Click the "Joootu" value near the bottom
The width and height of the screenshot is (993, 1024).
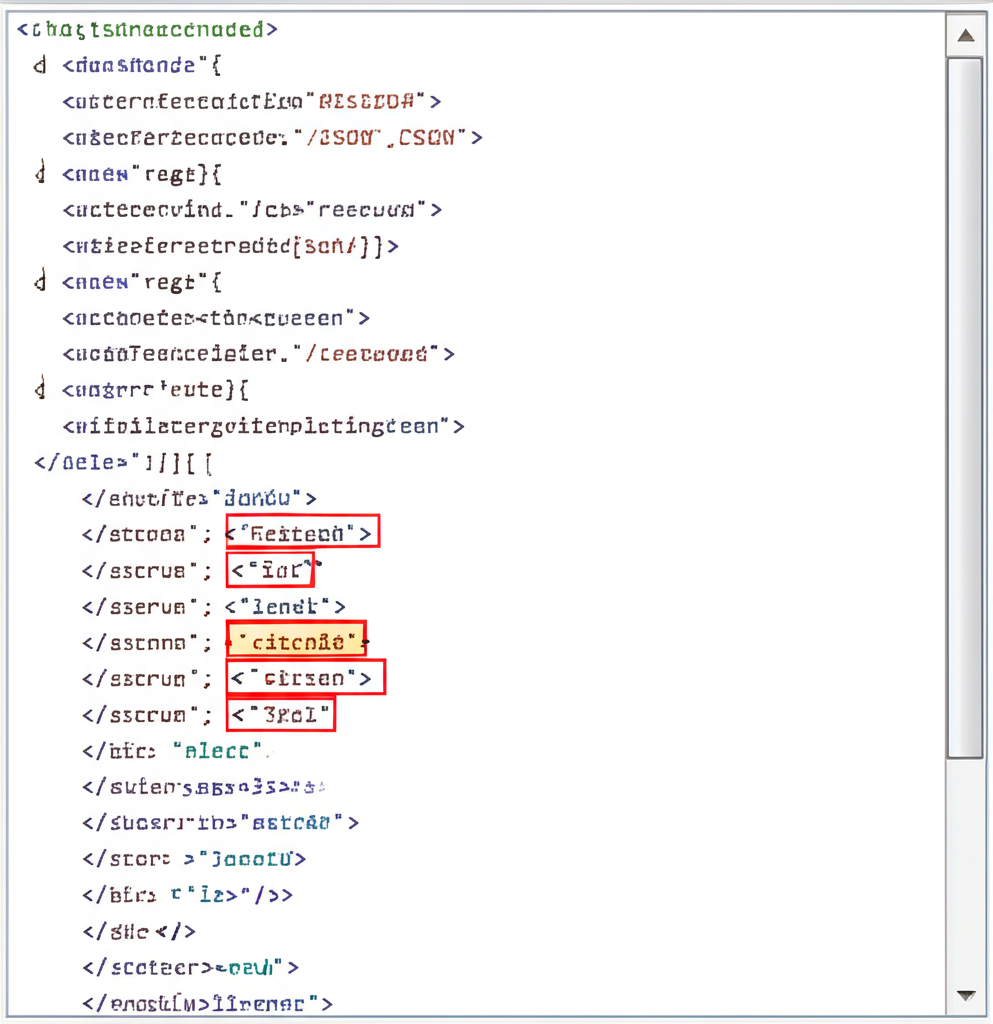(250, 858)
